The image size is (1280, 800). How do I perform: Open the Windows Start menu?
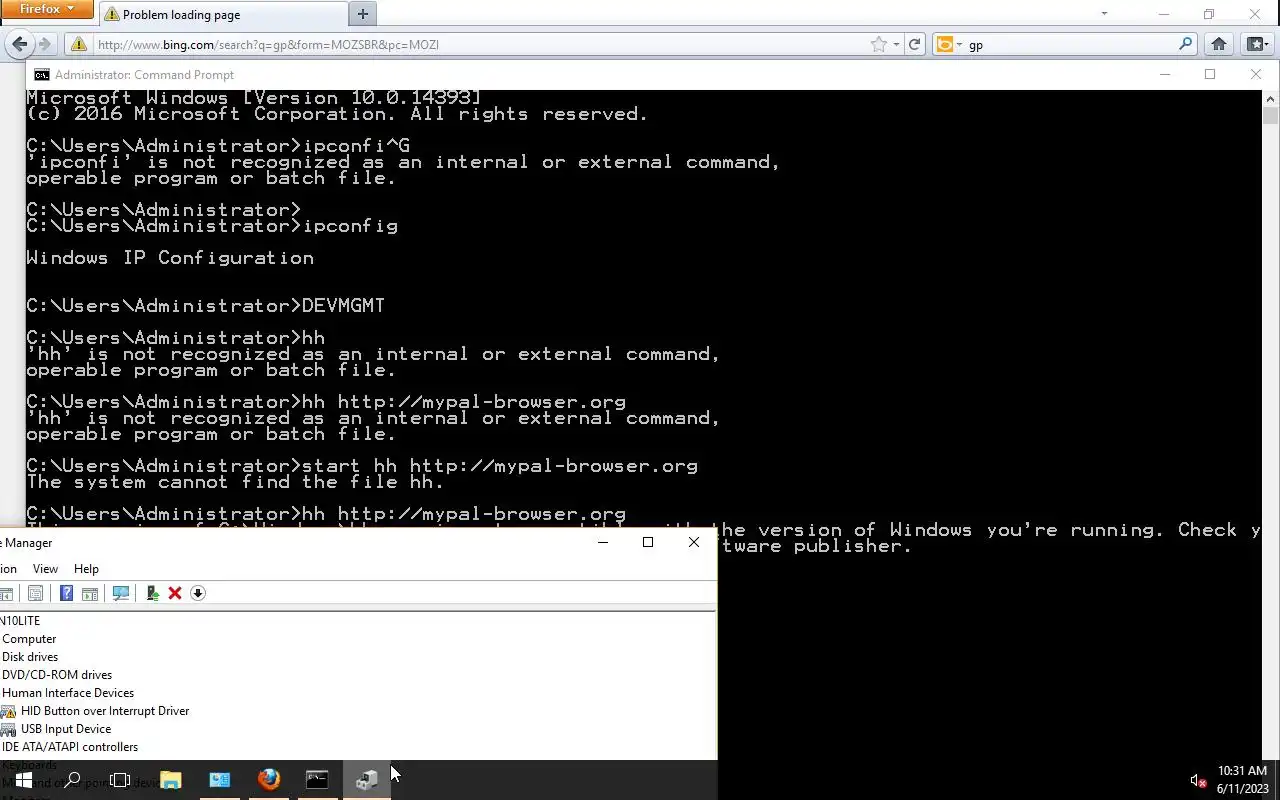pyautogui.click(x=23, y=780)
